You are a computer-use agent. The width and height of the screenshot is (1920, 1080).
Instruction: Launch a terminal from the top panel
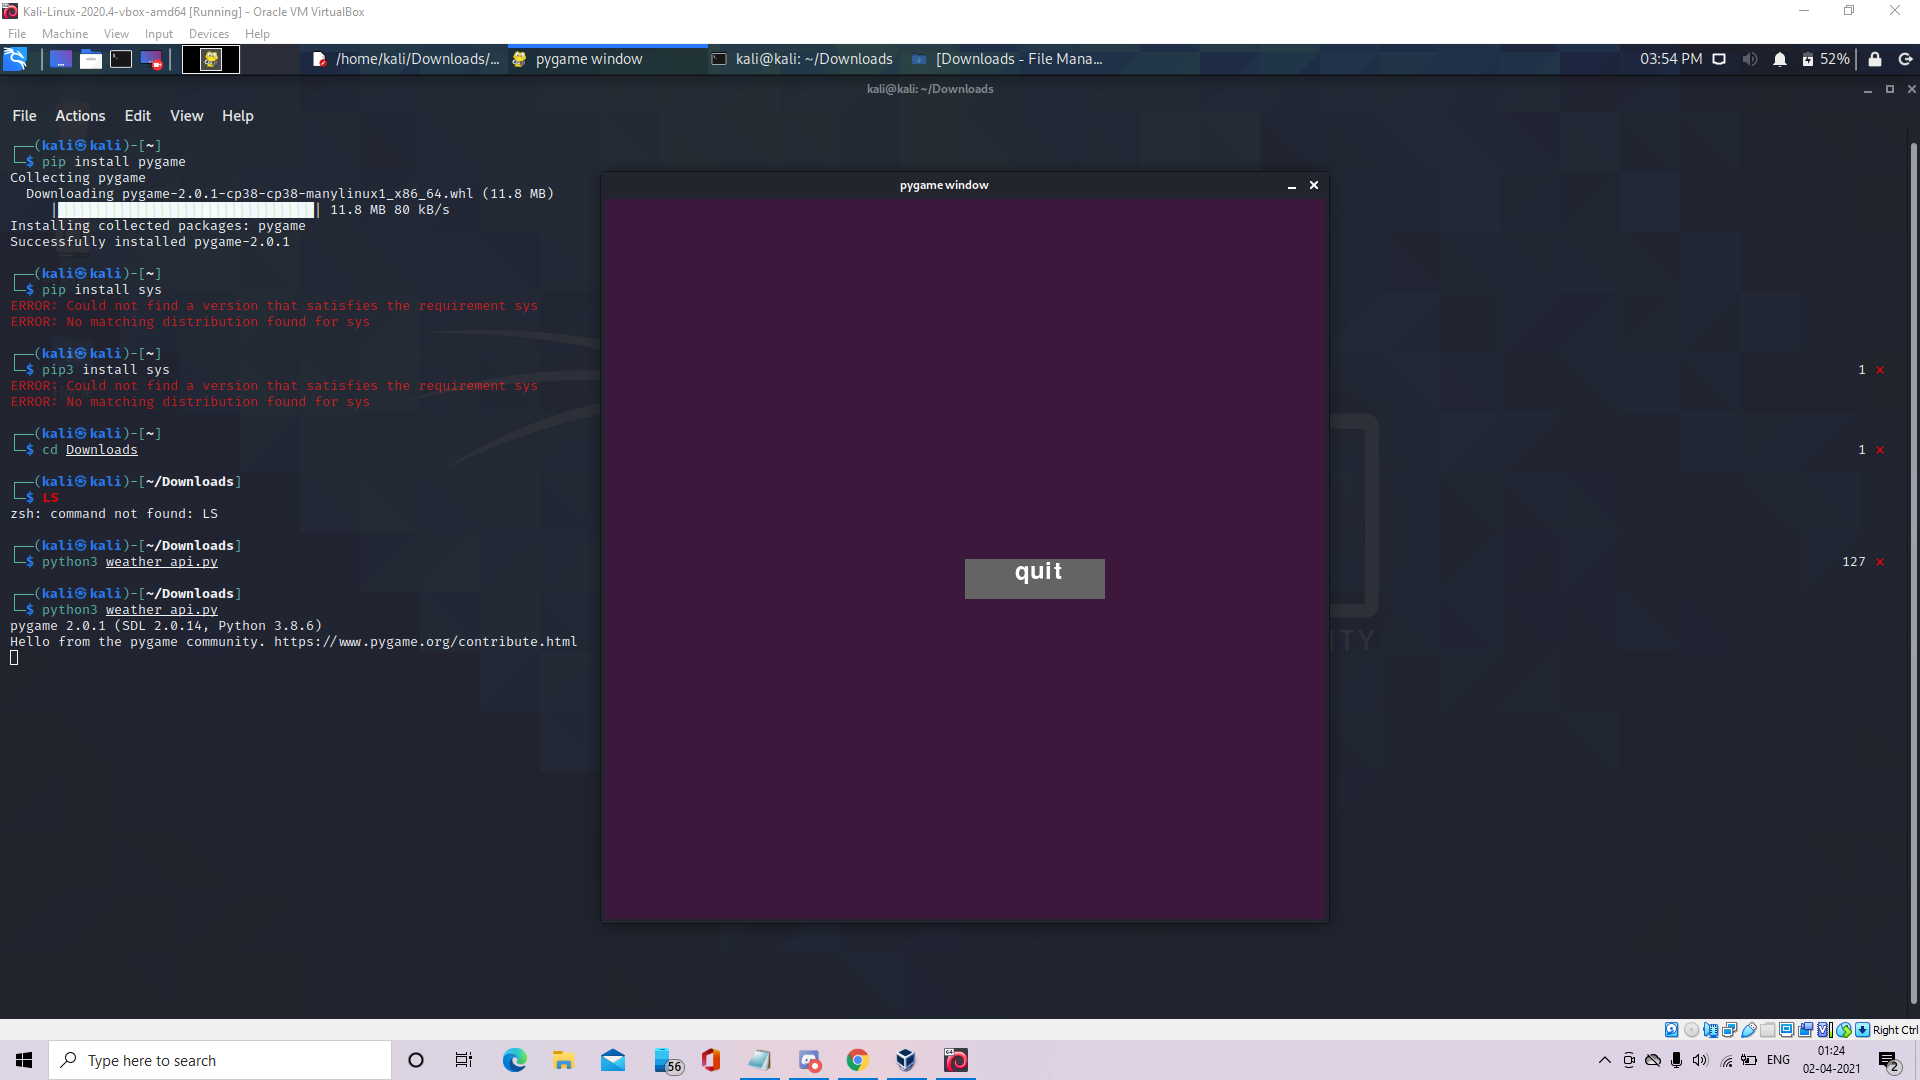120,59
